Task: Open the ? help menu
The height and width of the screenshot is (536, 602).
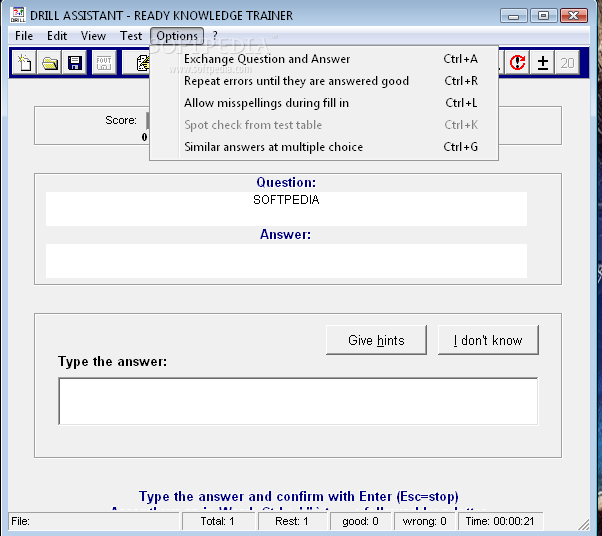Action: [215, 36]
